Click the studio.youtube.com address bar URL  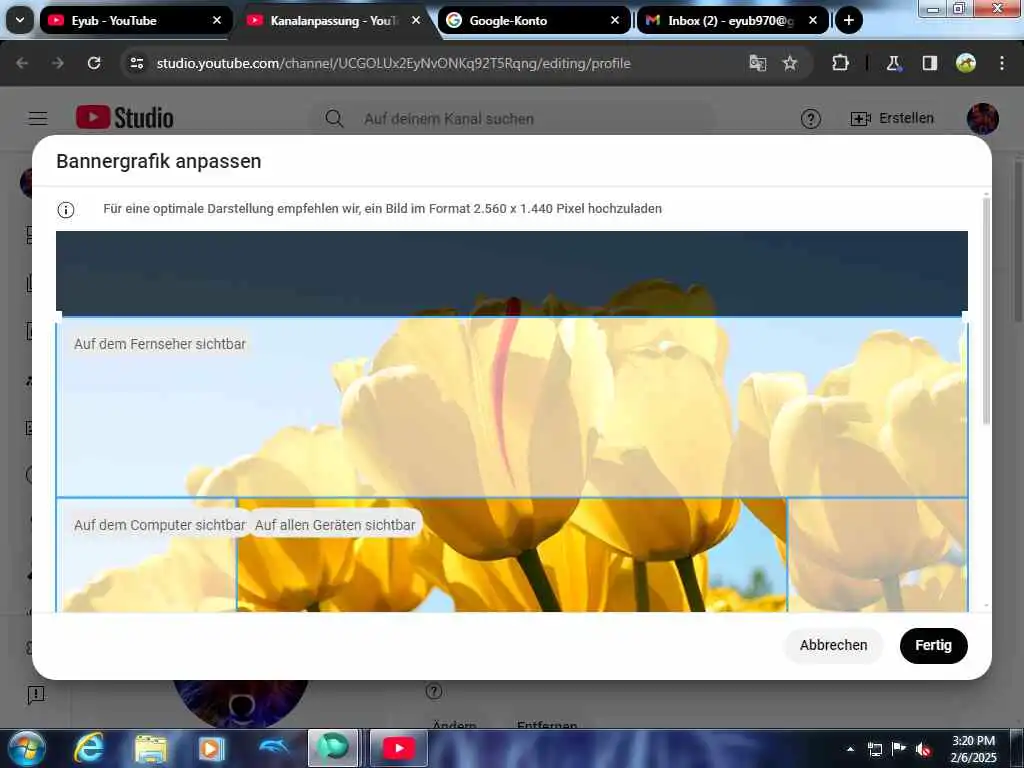[393, 63]
